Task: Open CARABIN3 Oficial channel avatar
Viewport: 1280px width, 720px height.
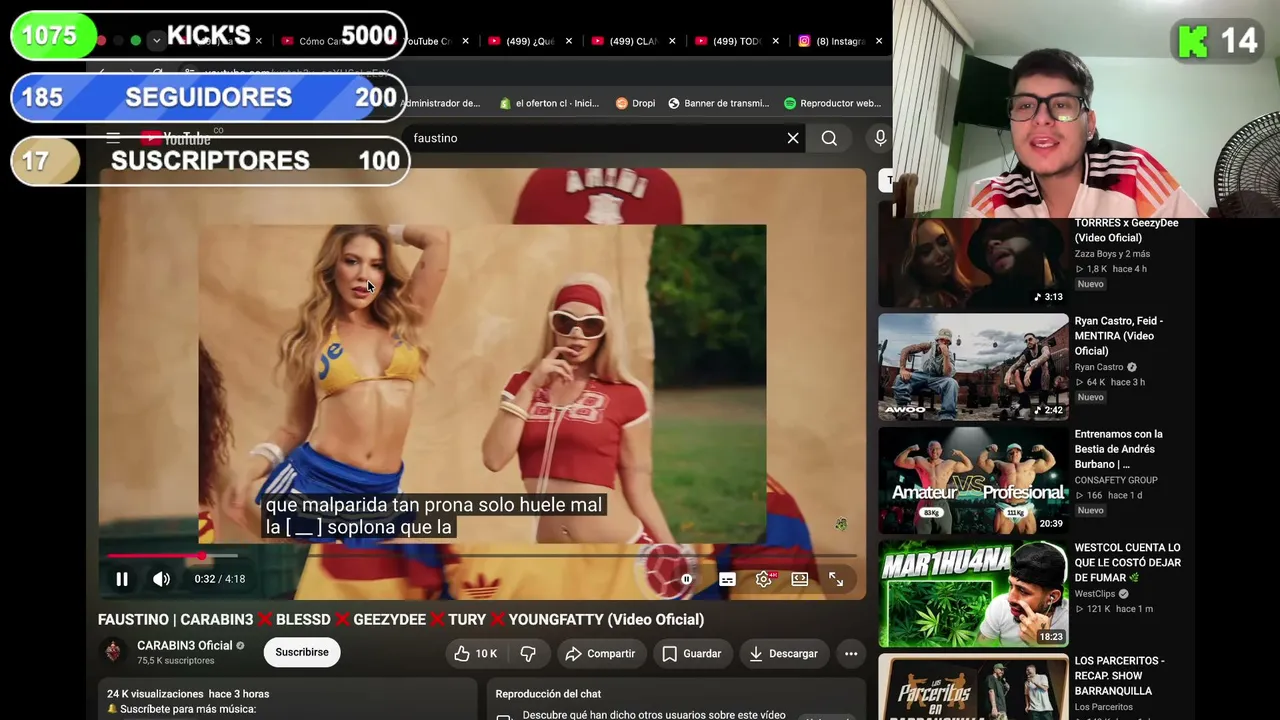Action: tap(114, 652)
